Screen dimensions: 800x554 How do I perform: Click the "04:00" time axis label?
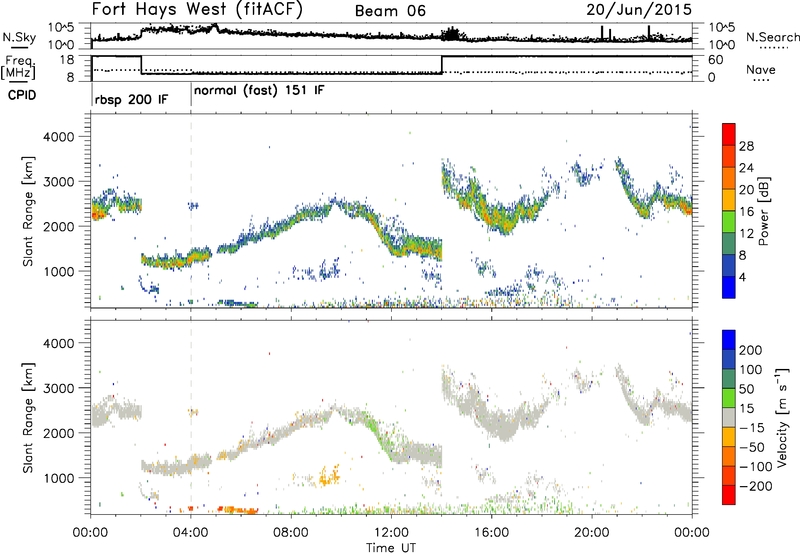coord(191,533)
